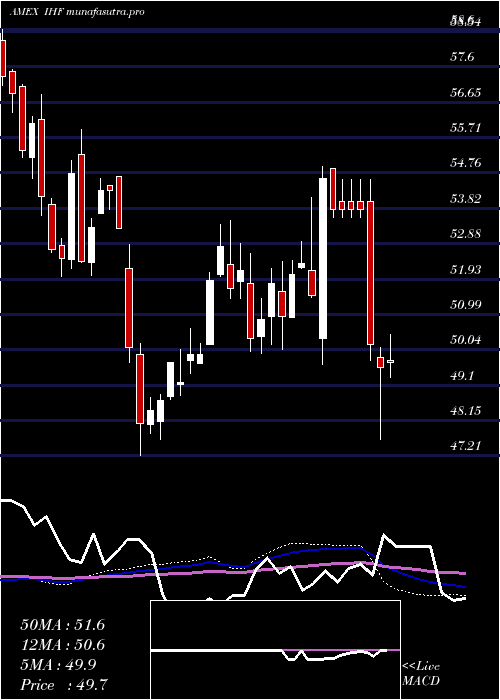Click the 51.93 price axis label
Image resolution: width=500 pixels, height=700 pixels.
465,269
